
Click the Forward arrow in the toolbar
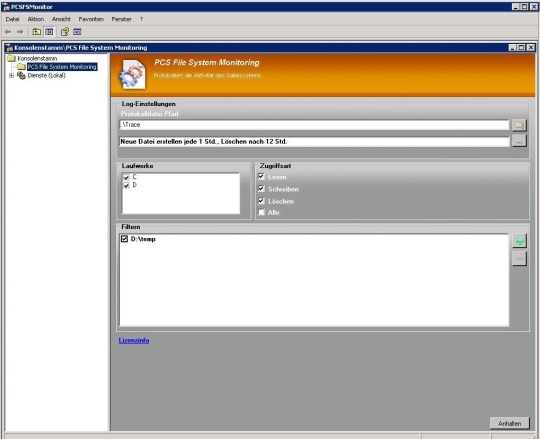(20, 32)
